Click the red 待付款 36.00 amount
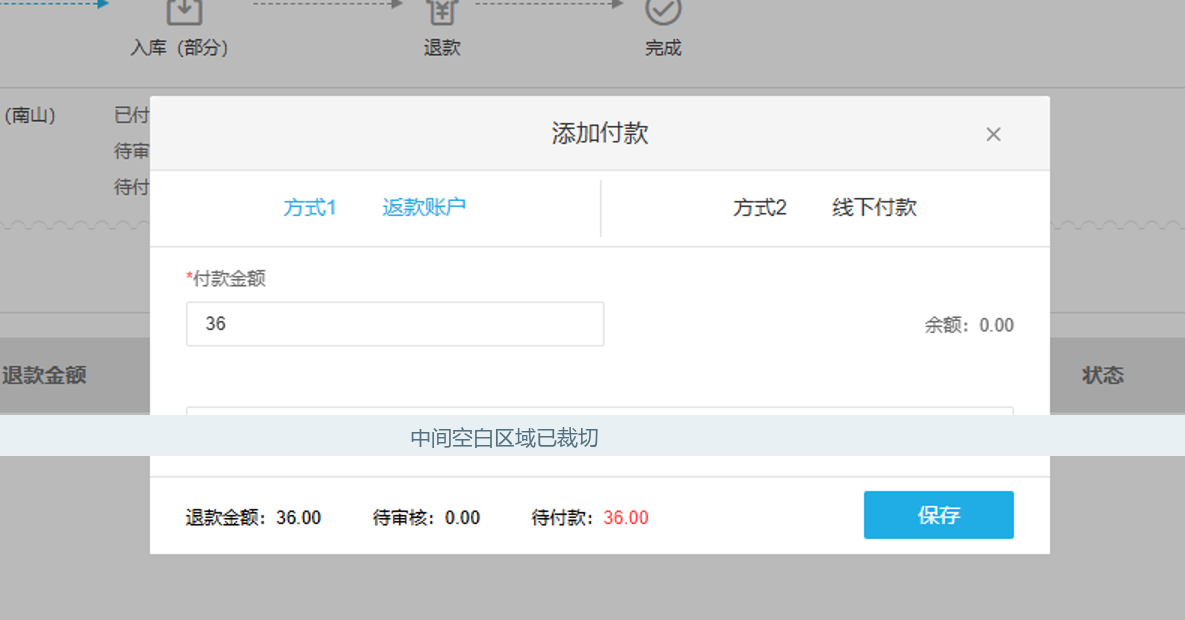The width and height of the screenshot is (1185, 620). click(x=626, y=518)
